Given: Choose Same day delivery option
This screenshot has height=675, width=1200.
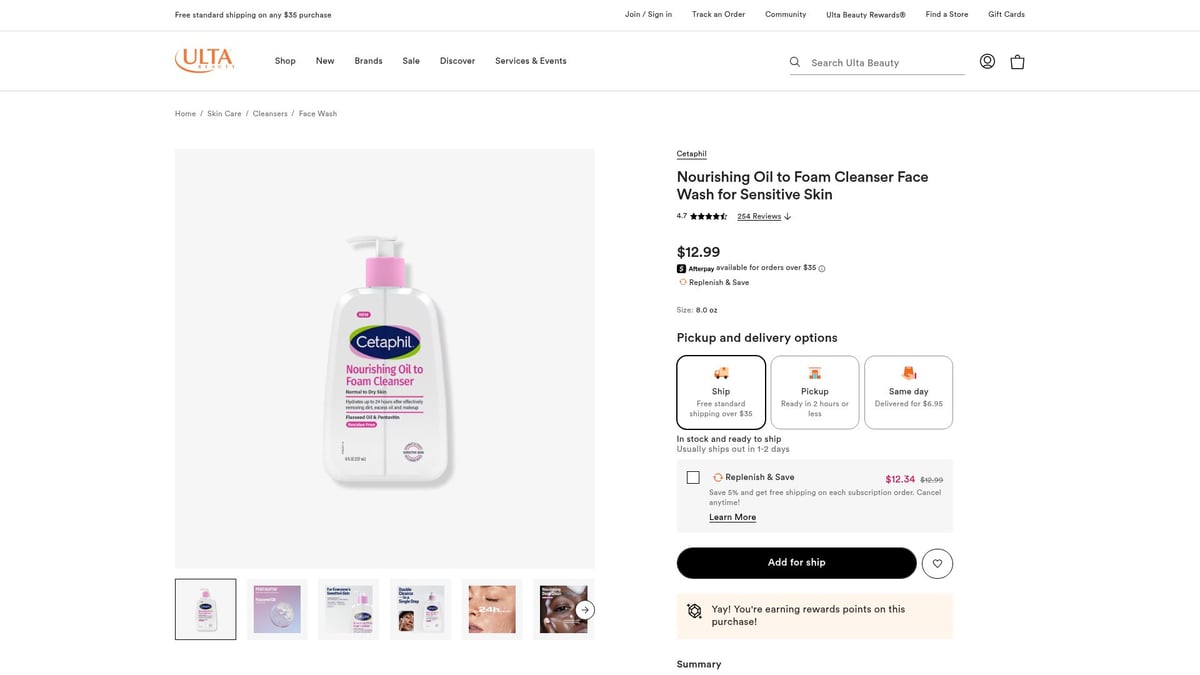Looking at the screenshot, I should coord(908,392).
